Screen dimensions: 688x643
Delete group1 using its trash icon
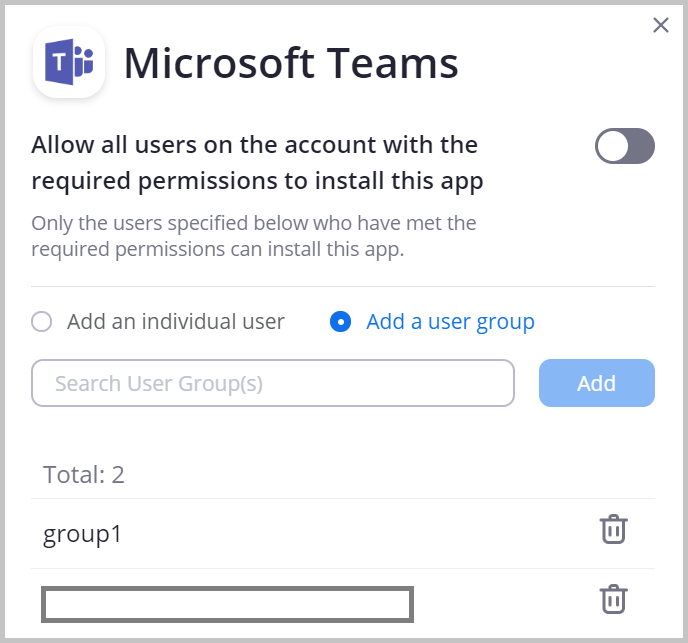(x=613, y=529)
